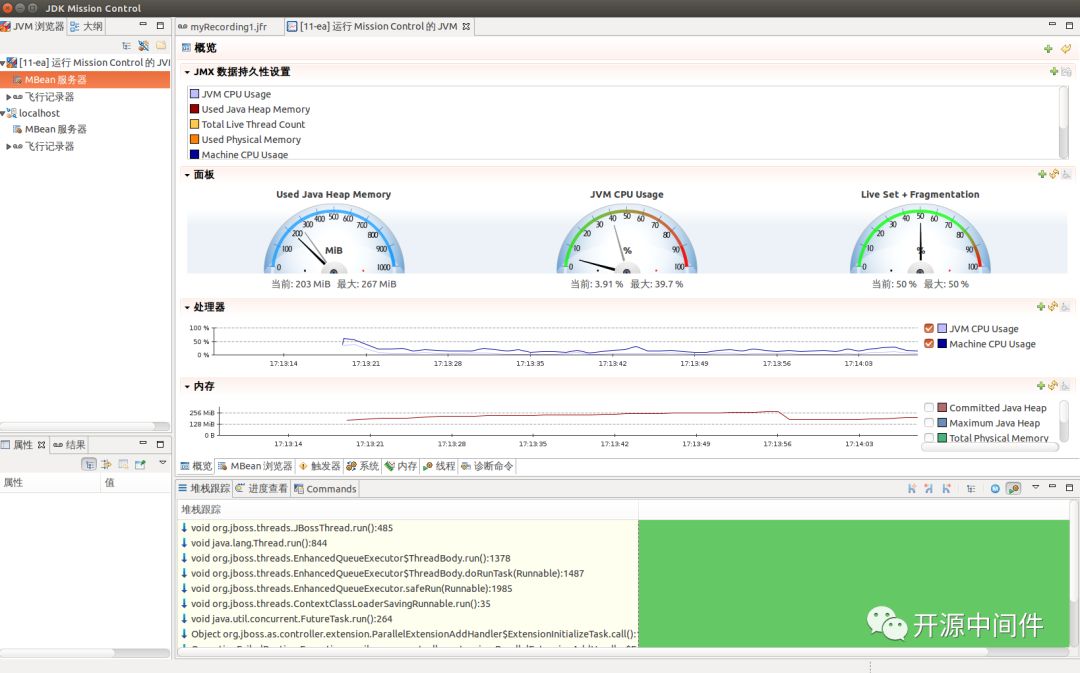The width and height of the screenshot is (1080, 673).
Task: Open the 大纲 outline tab
Action: [x=86, y=27]
